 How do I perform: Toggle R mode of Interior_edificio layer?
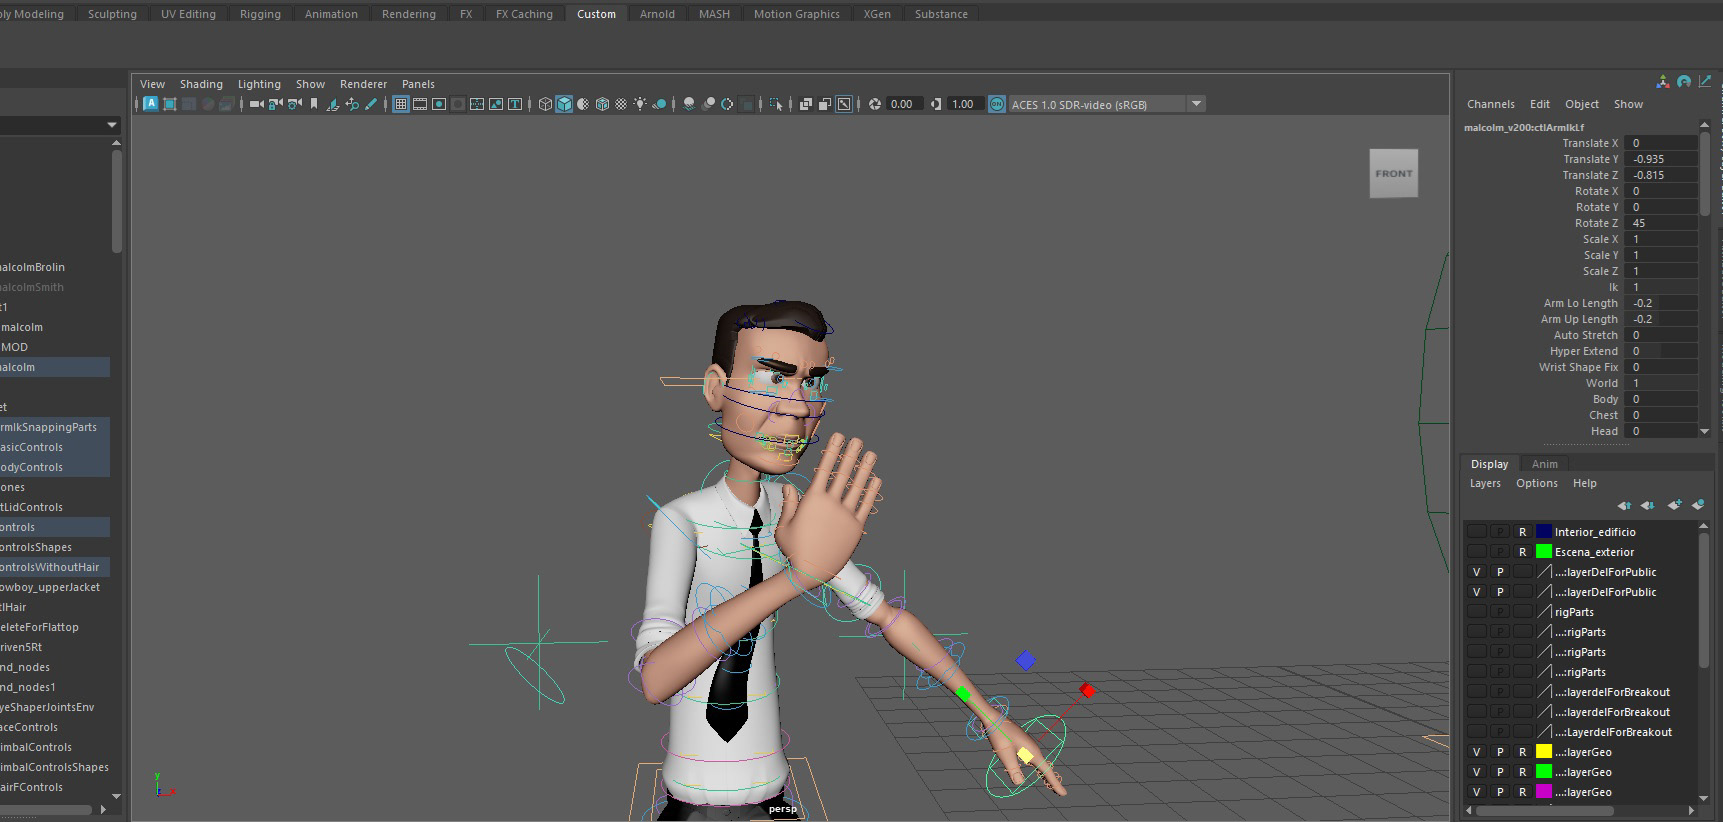(1522, 532)
